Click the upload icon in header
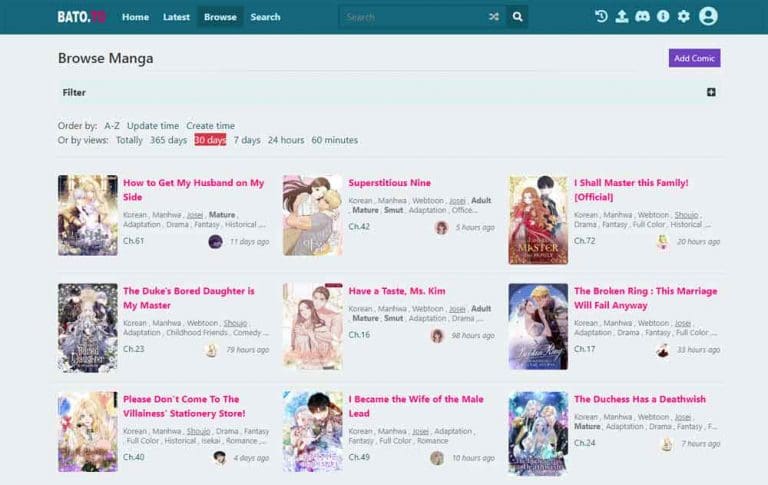Viewport: 768px width, 485px height. [621, 16]
